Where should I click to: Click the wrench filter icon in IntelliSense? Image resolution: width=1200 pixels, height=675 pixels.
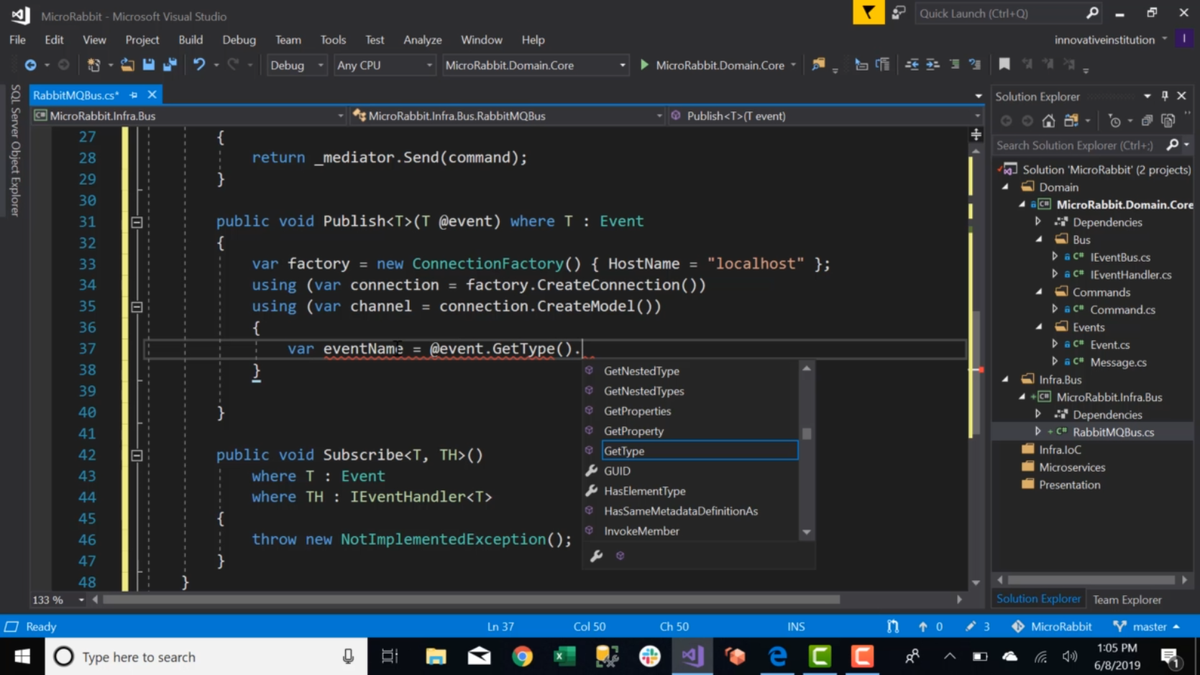(x=596, y=556)
